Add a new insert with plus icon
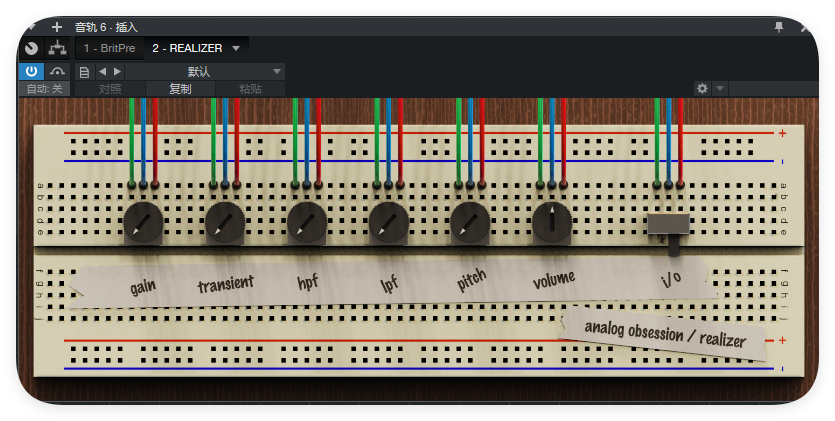Image resolution: width=835 pixels, height=421 pixels. coord(57,27)
